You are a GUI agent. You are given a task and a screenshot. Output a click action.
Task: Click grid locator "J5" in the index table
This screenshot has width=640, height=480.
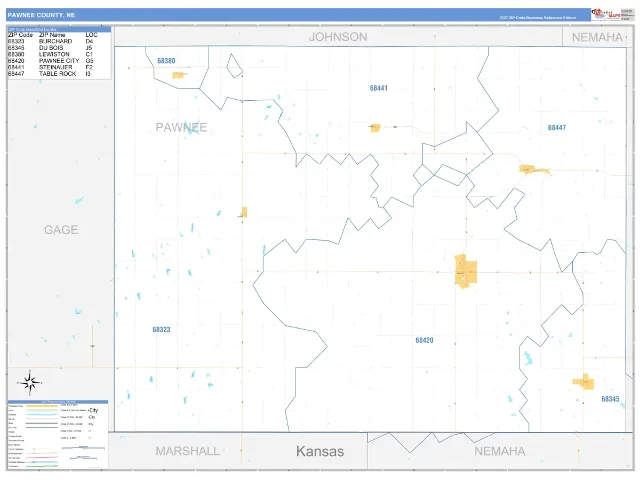[89, 48]
